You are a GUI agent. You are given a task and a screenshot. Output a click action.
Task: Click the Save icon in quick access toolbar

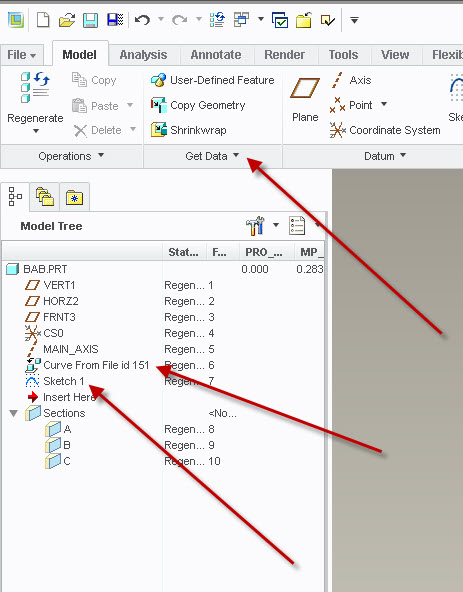pos(90,20)
